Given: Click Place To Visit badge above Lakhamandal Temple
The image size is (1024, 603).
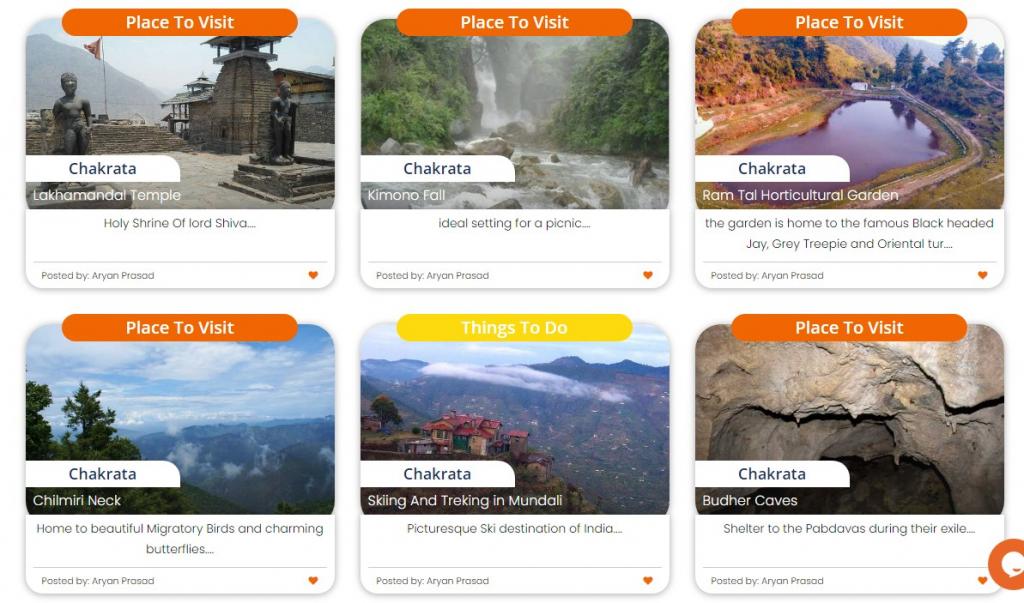Looking at the screenshot, I should [x=180, y=22].
